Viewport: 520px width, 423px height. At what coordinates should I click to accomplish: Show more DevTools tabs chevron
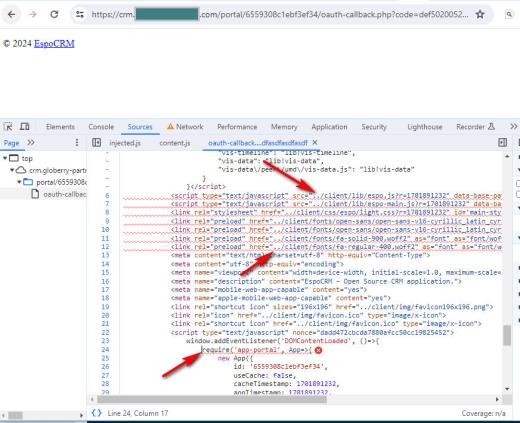pyautogui.click(x=514, y=127)
